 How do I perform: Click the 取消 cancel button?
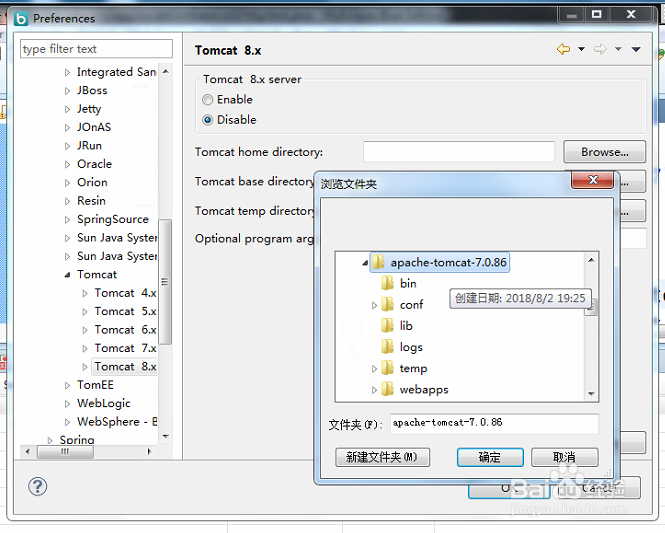[x=564, y=457]
